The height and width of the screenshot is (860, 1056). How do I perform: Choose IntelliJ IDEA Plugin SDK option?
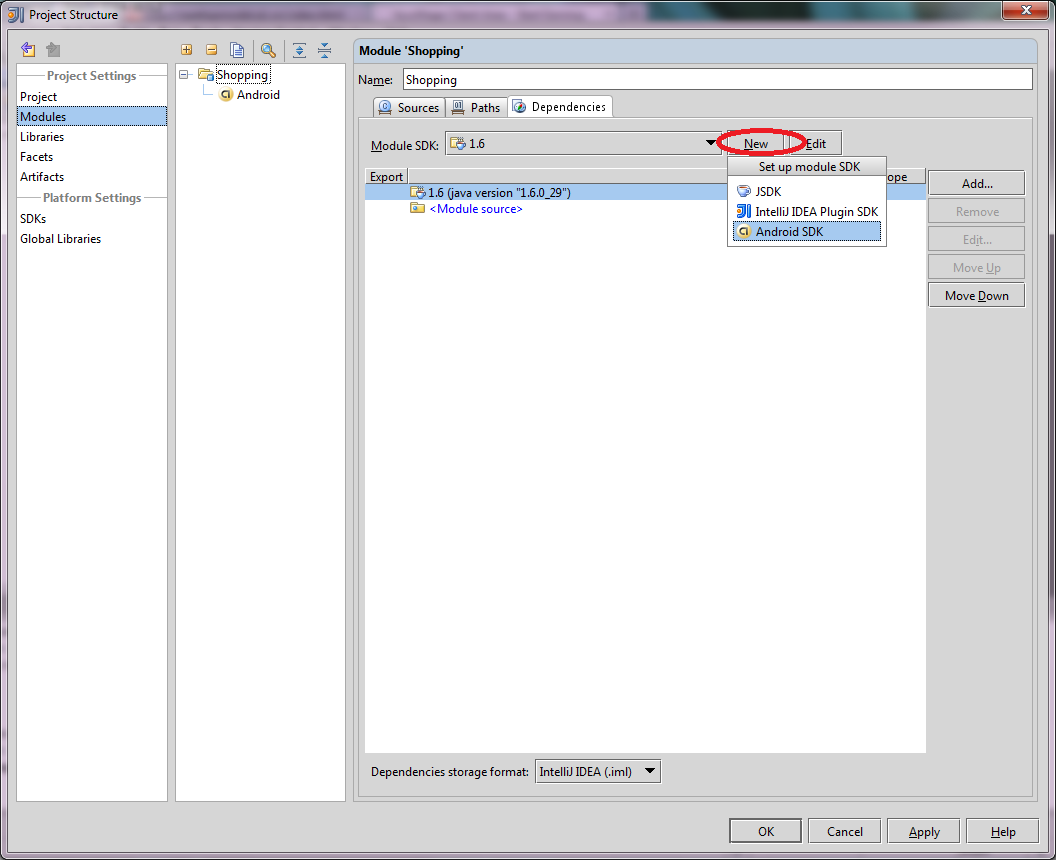(807, 211)
